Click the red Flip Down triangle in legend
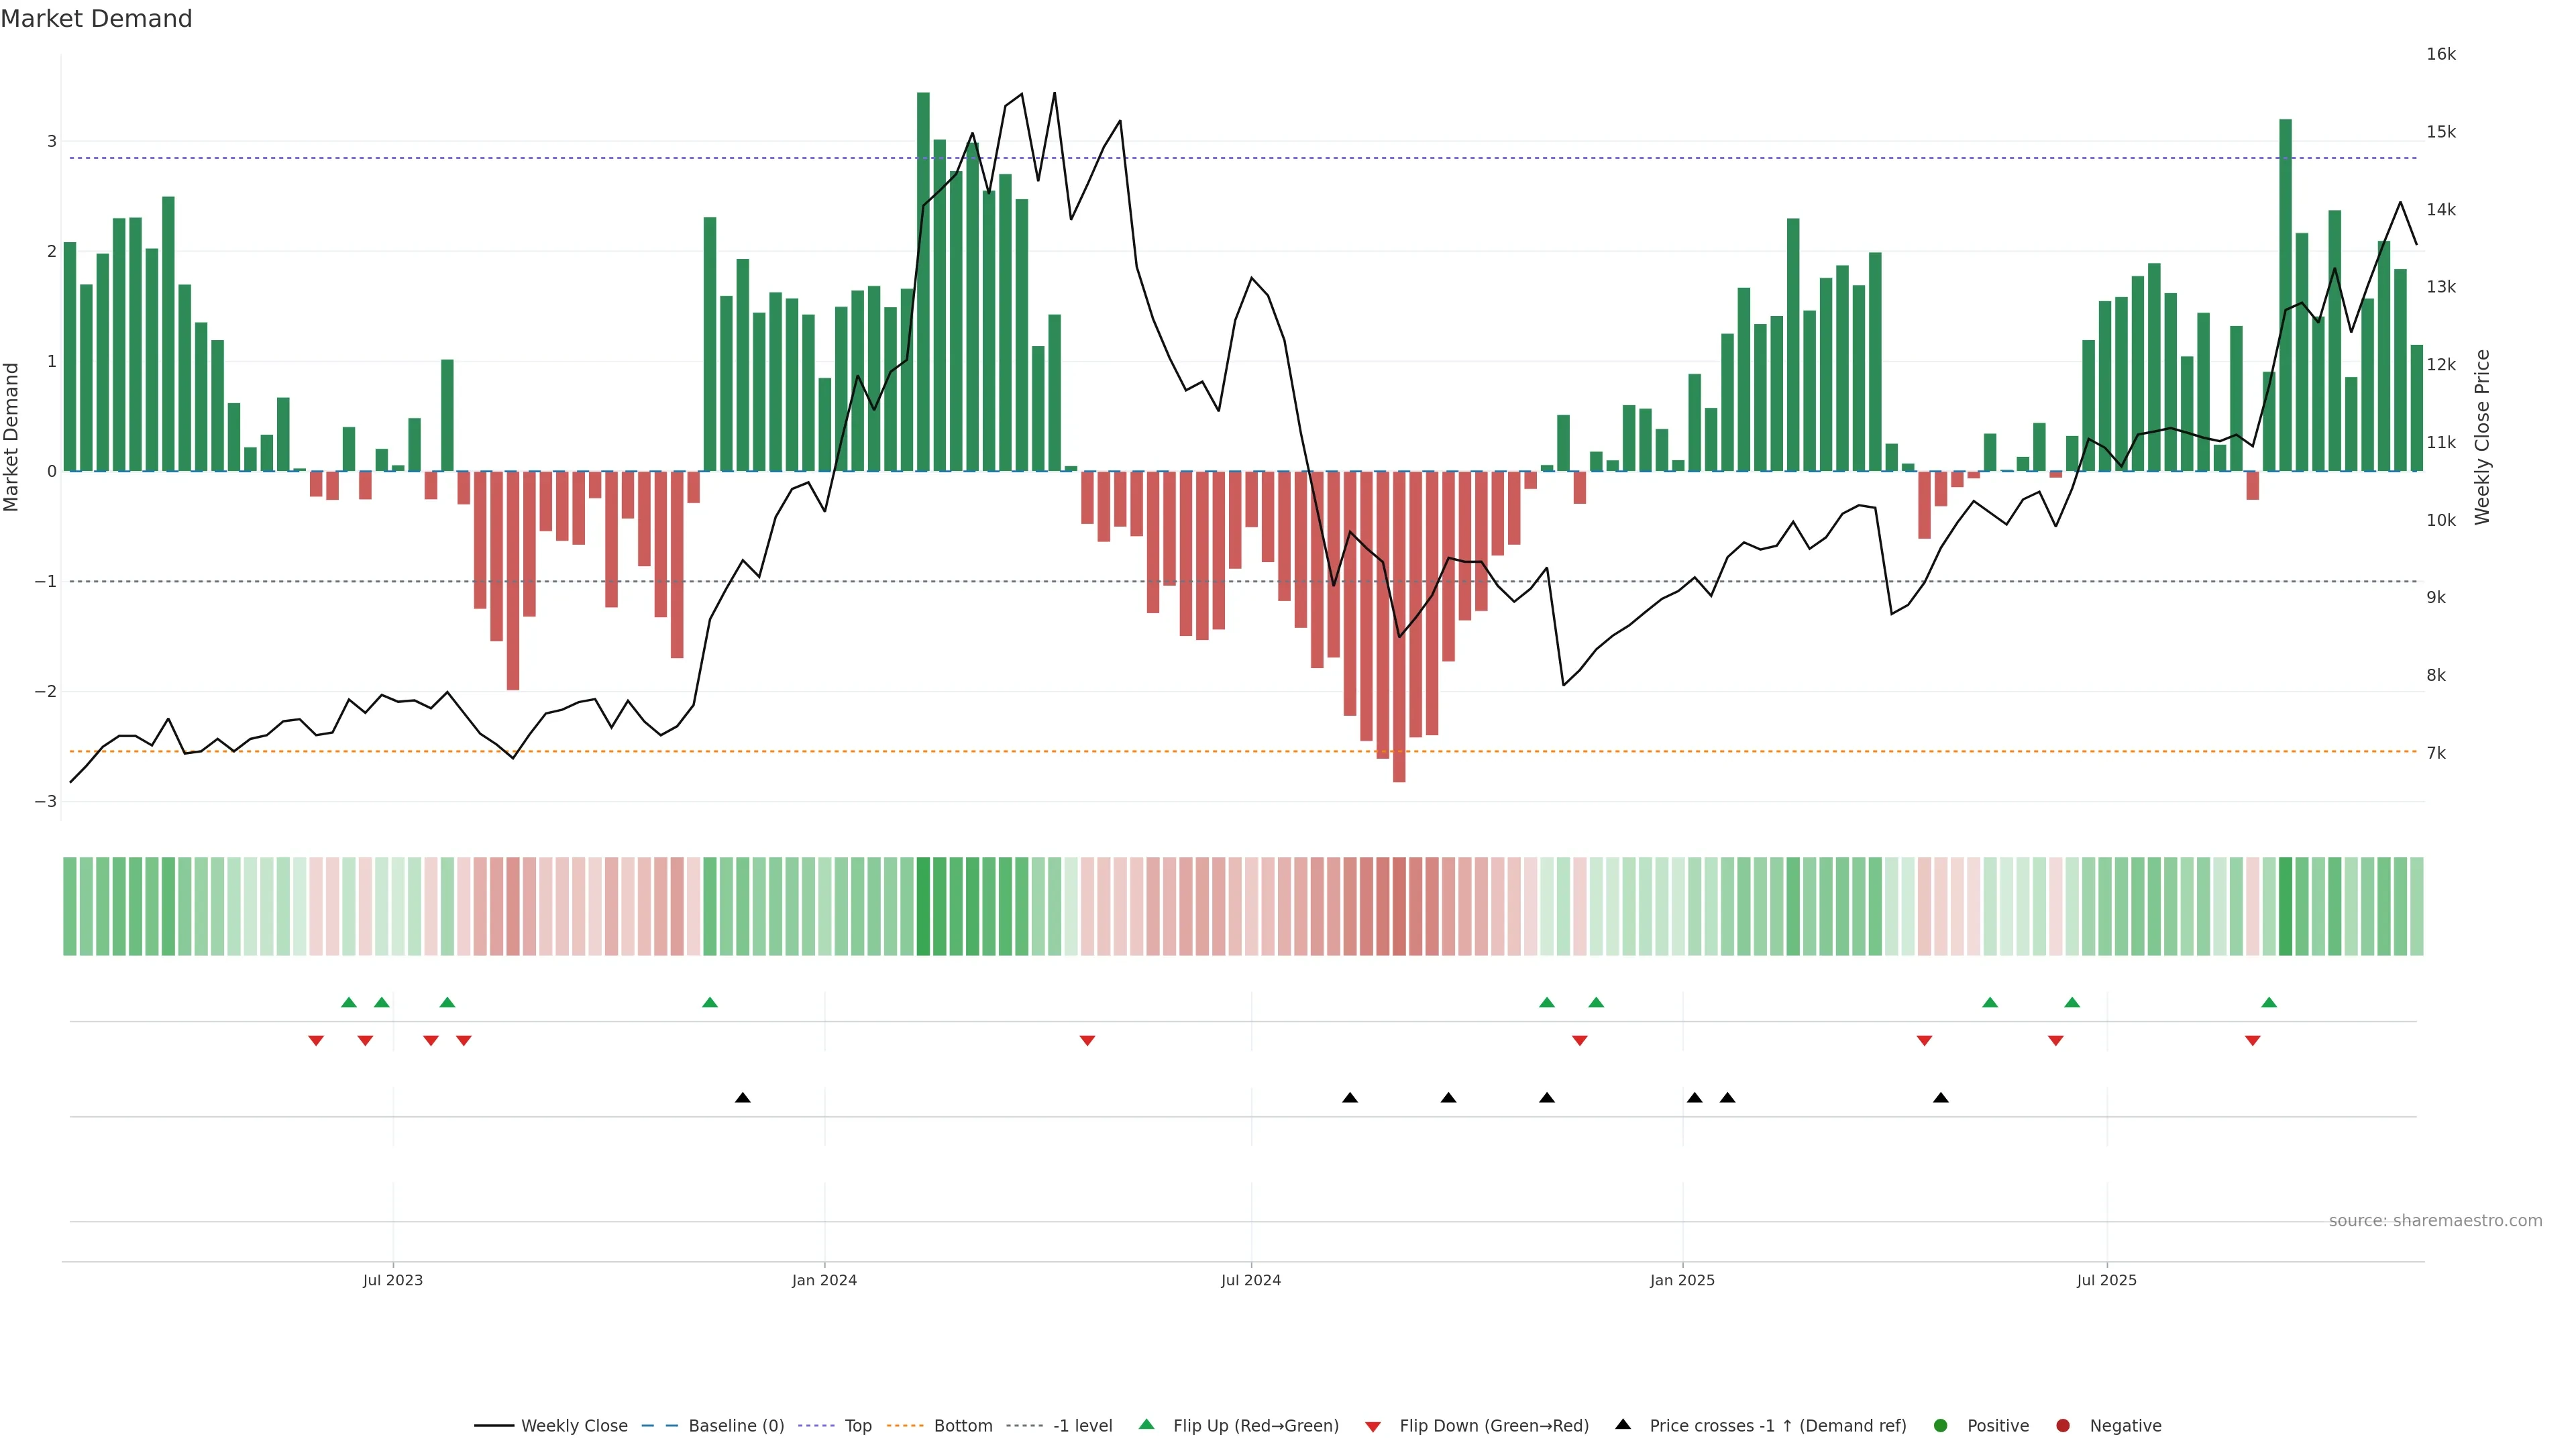This screenshot has width=2576, height=1449. coord(1373,1426)
